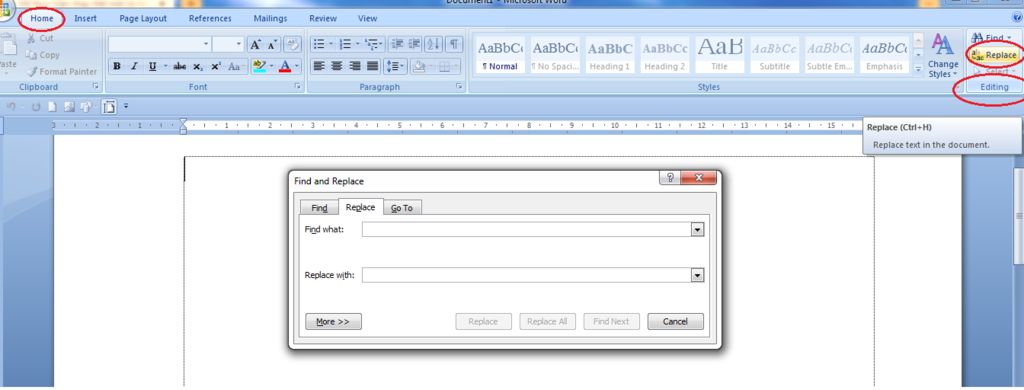Open the View ribbon tab
Viewport: 1024px width, 390px height.
[x=368, y=18]
